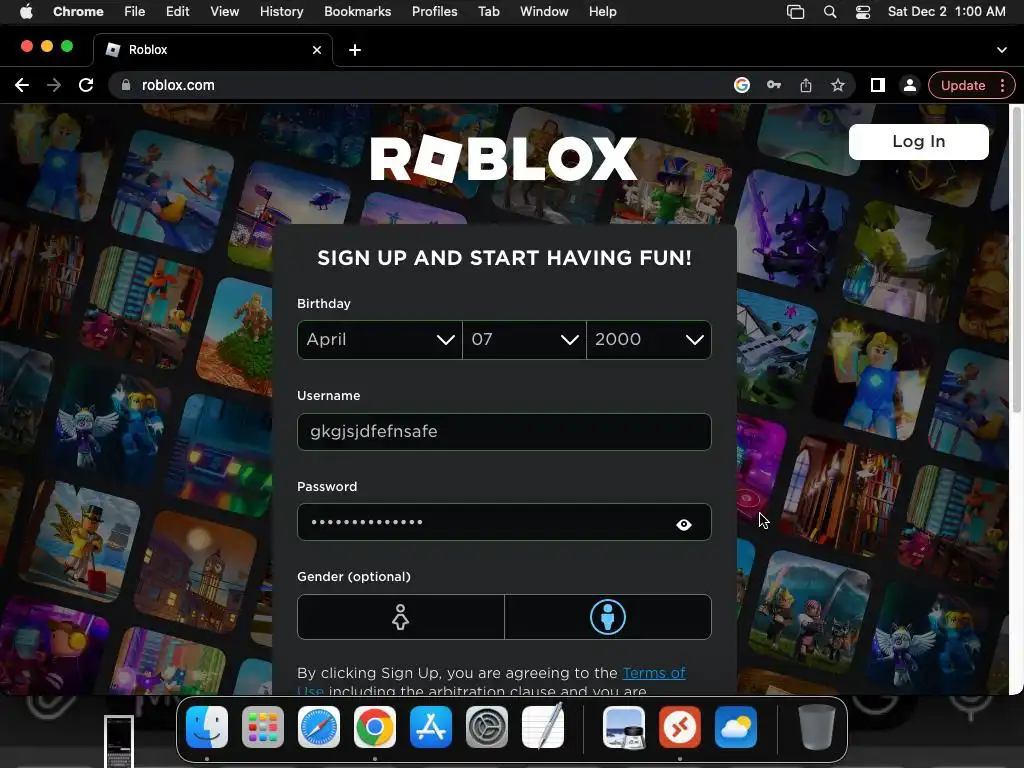The height and width of the screenshot is (768, 1024).
Task: Open Chrome three-dot menu
Action: point(1002,86)
